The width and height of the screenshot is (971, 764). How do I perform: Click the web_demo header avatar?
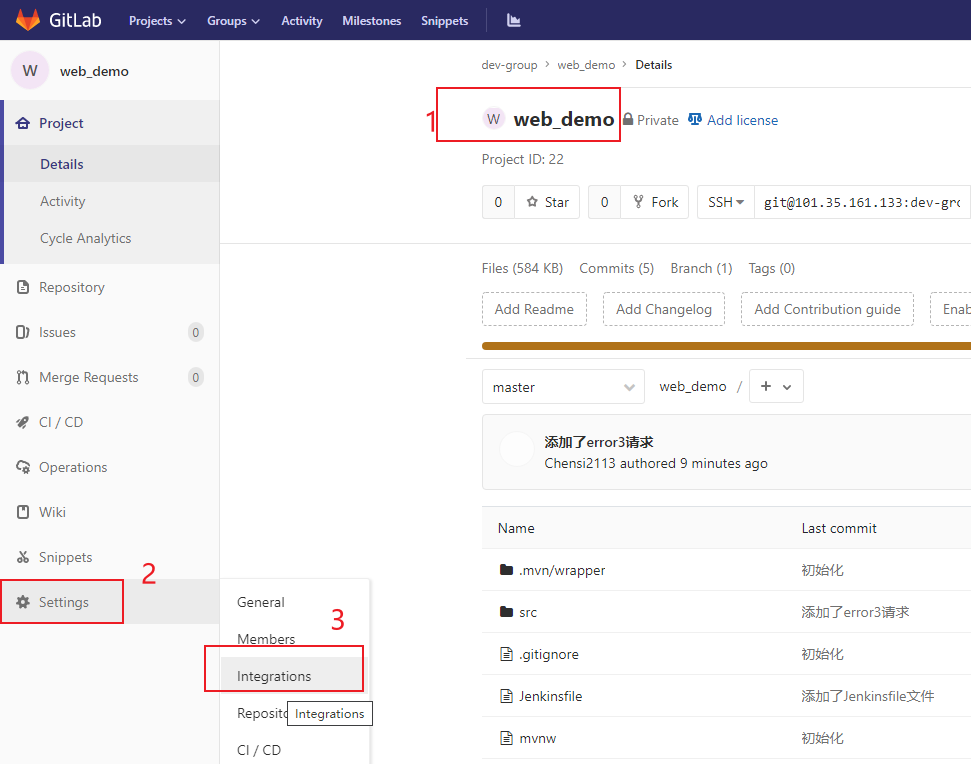[x=494, y=119]
